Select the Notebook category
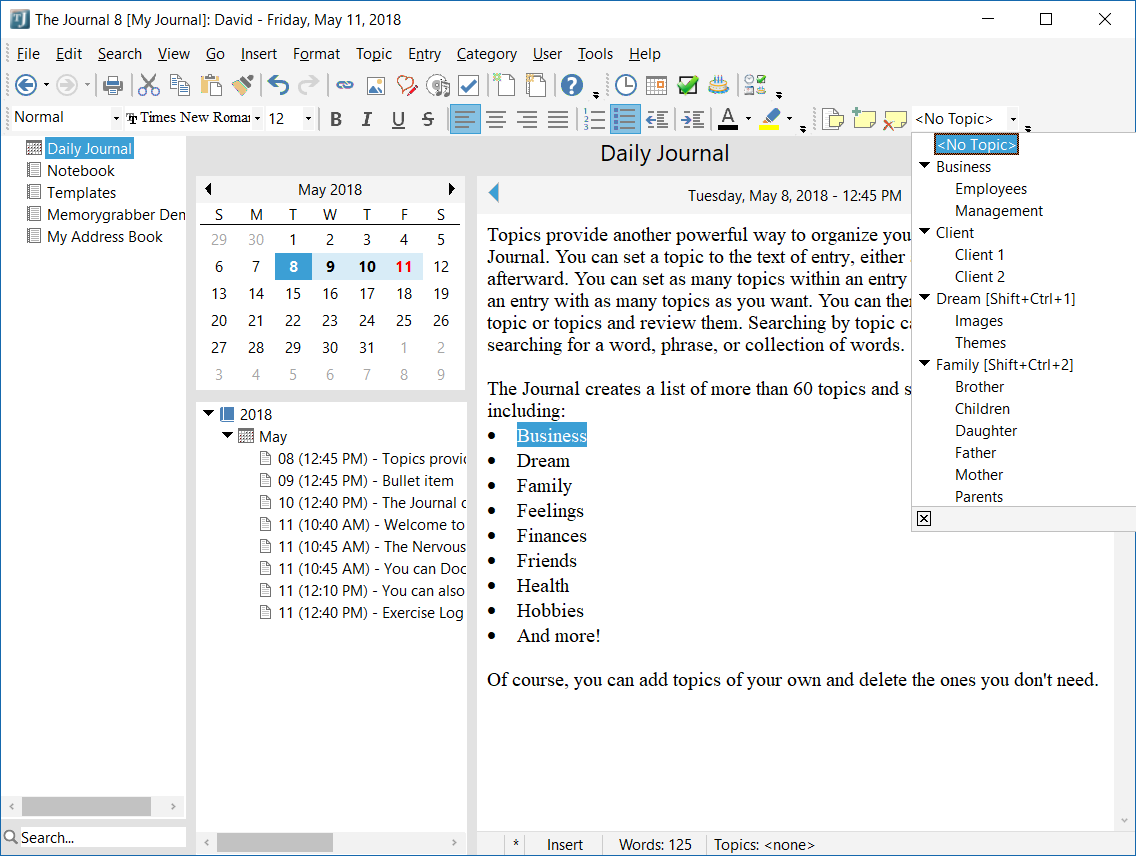The image size is (1136, 856). coord(80,171)
